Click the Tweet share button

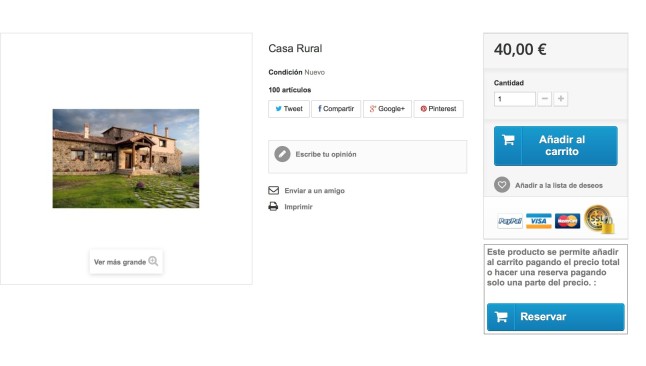[x=289, y=109]
